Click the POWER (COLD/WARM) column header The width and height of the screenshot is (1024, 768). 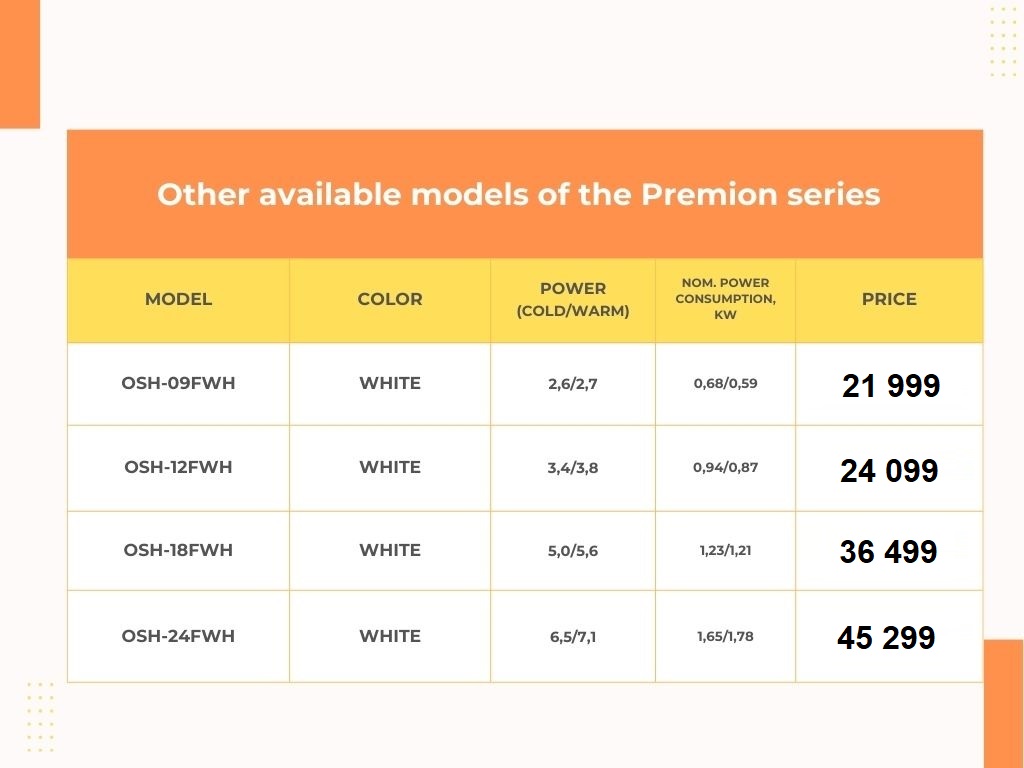[x=573, y=299]
